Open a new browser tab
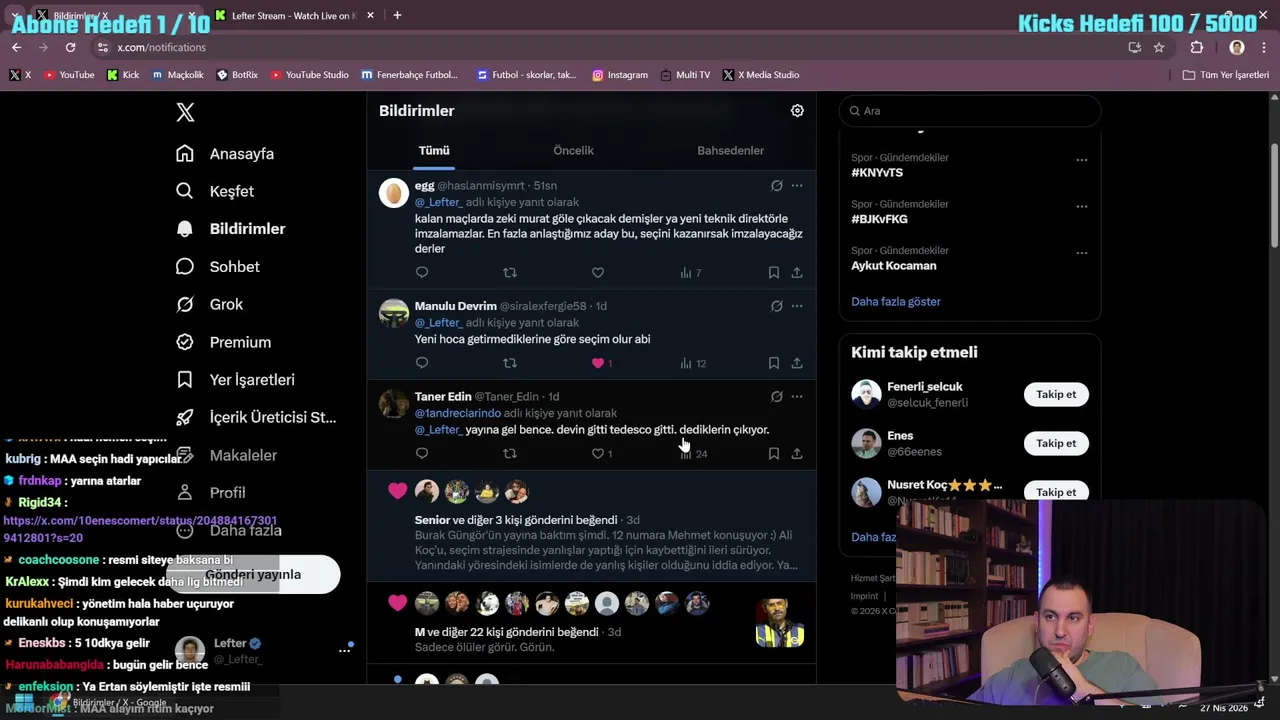The image size is (1280, 720). point(397,15)
